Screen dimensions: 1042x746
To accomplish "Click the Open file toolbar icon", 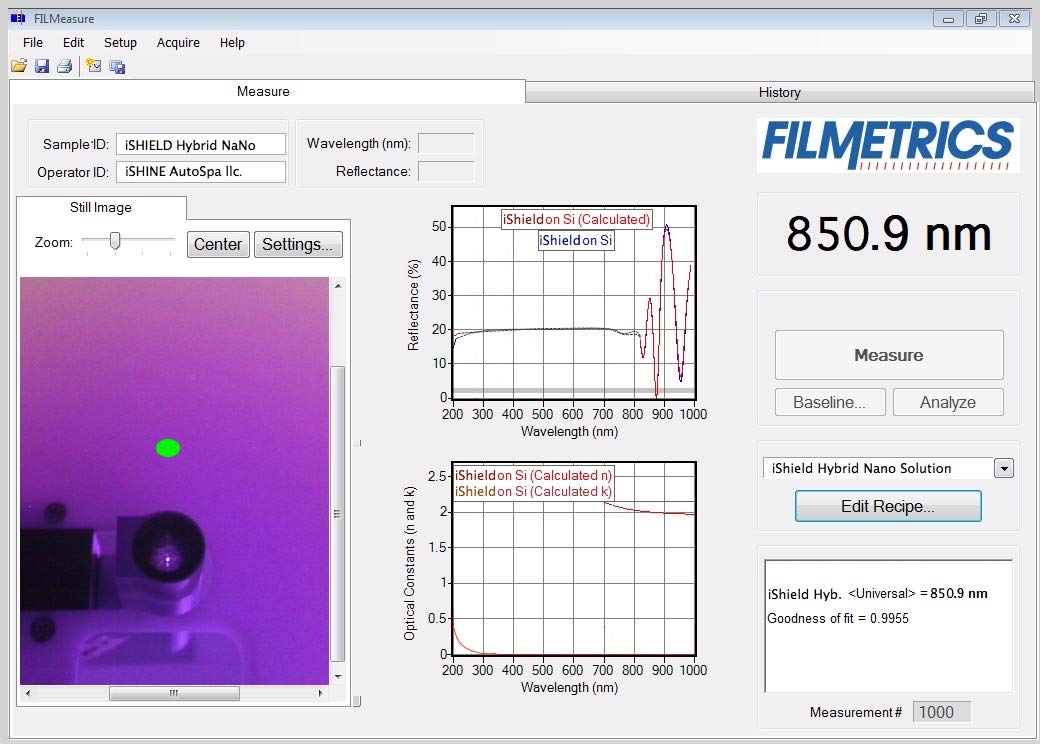I will click(x=18, y=67).
